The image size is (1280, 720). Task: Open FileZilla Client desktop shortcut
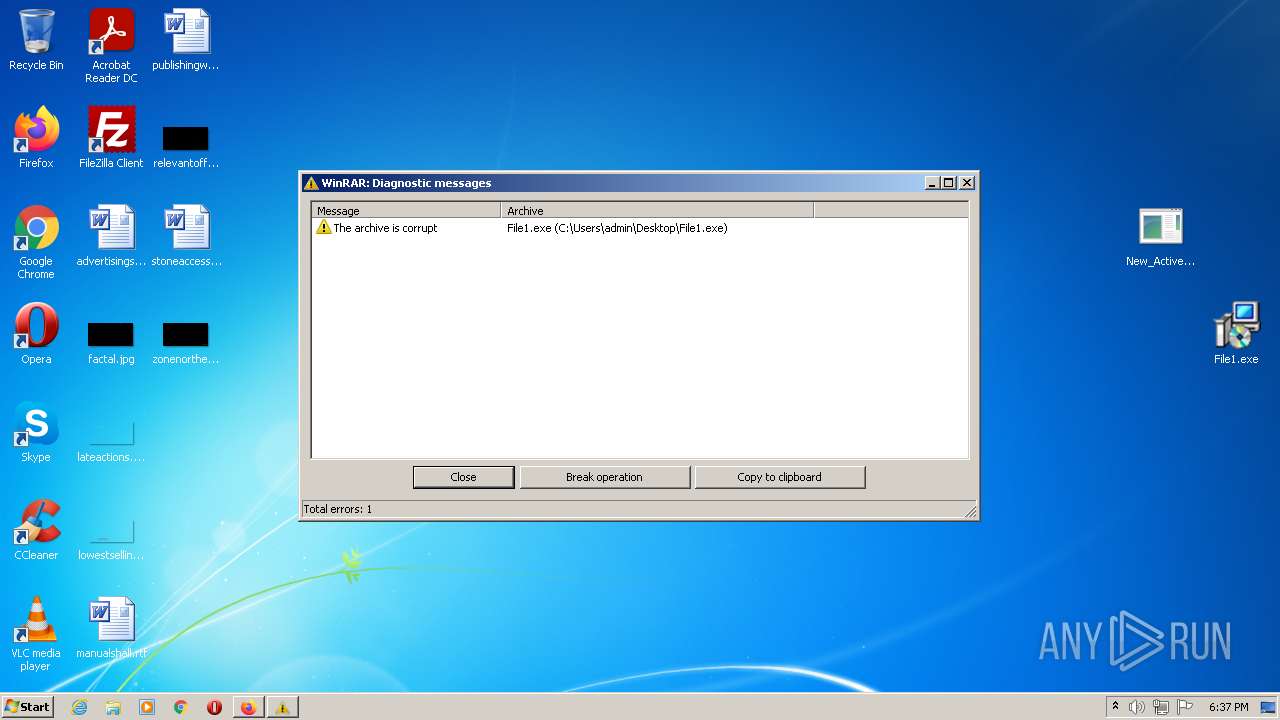[111, 138]
